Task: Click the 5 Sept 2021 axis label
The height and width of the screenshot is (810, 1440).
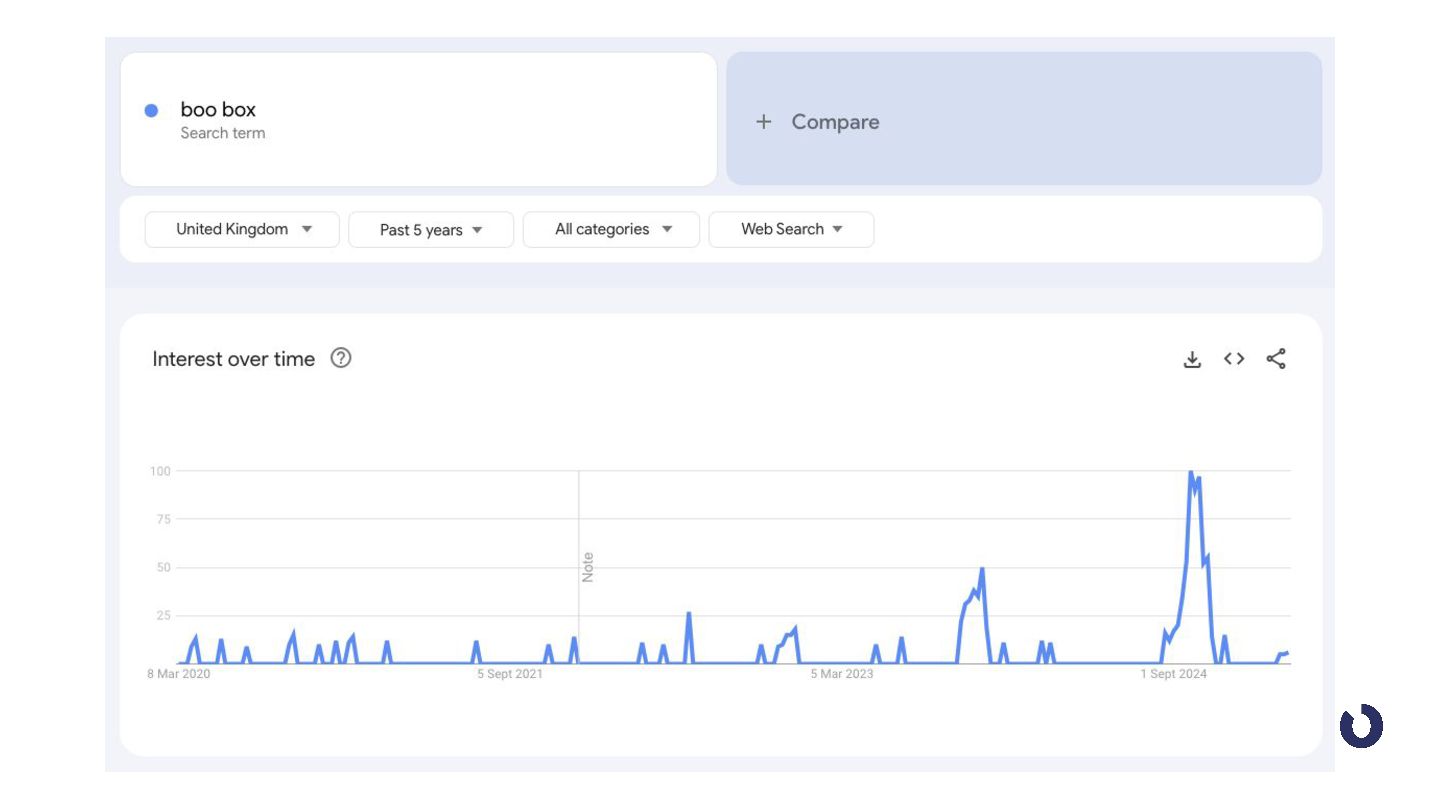Action: pyautogui.click(x=510, y=674)
